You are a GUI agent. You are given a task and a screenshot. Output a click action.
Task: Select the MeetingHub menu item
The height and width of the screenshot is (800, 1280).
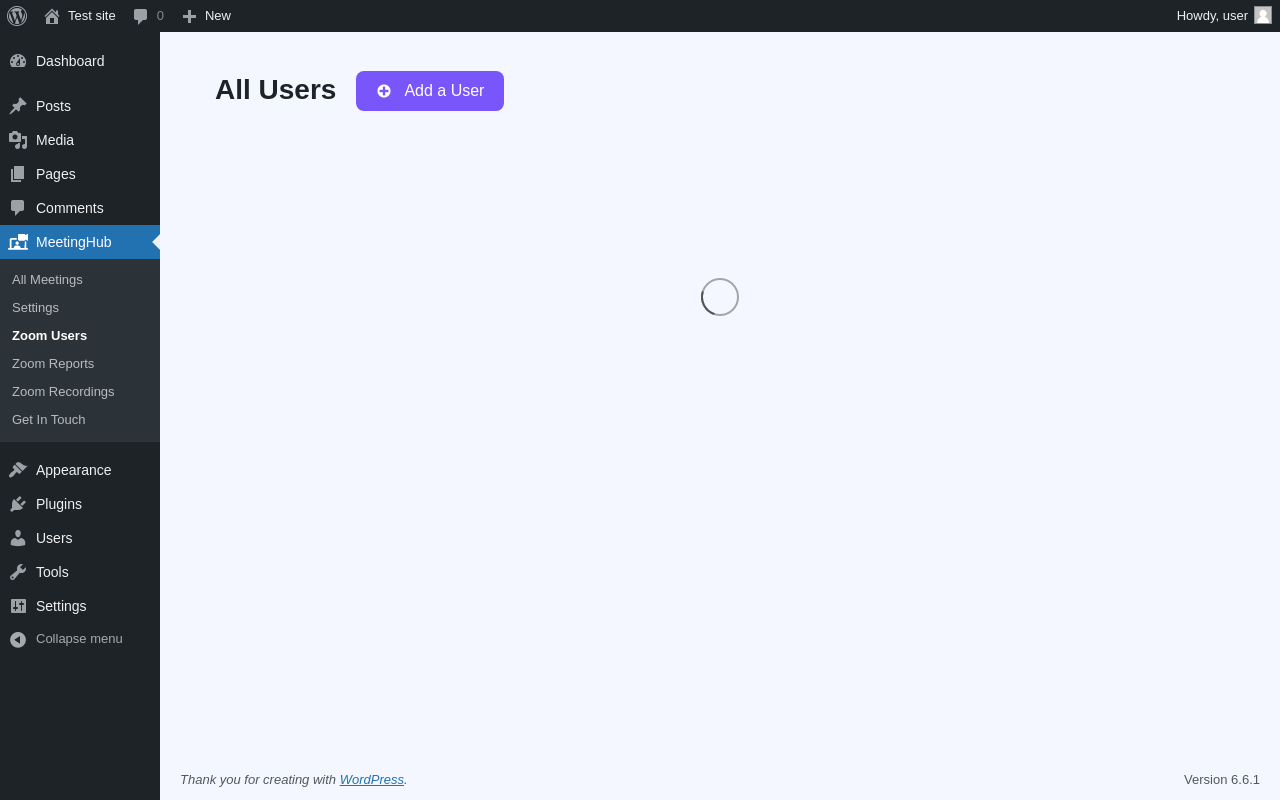[x=80, y=242]
